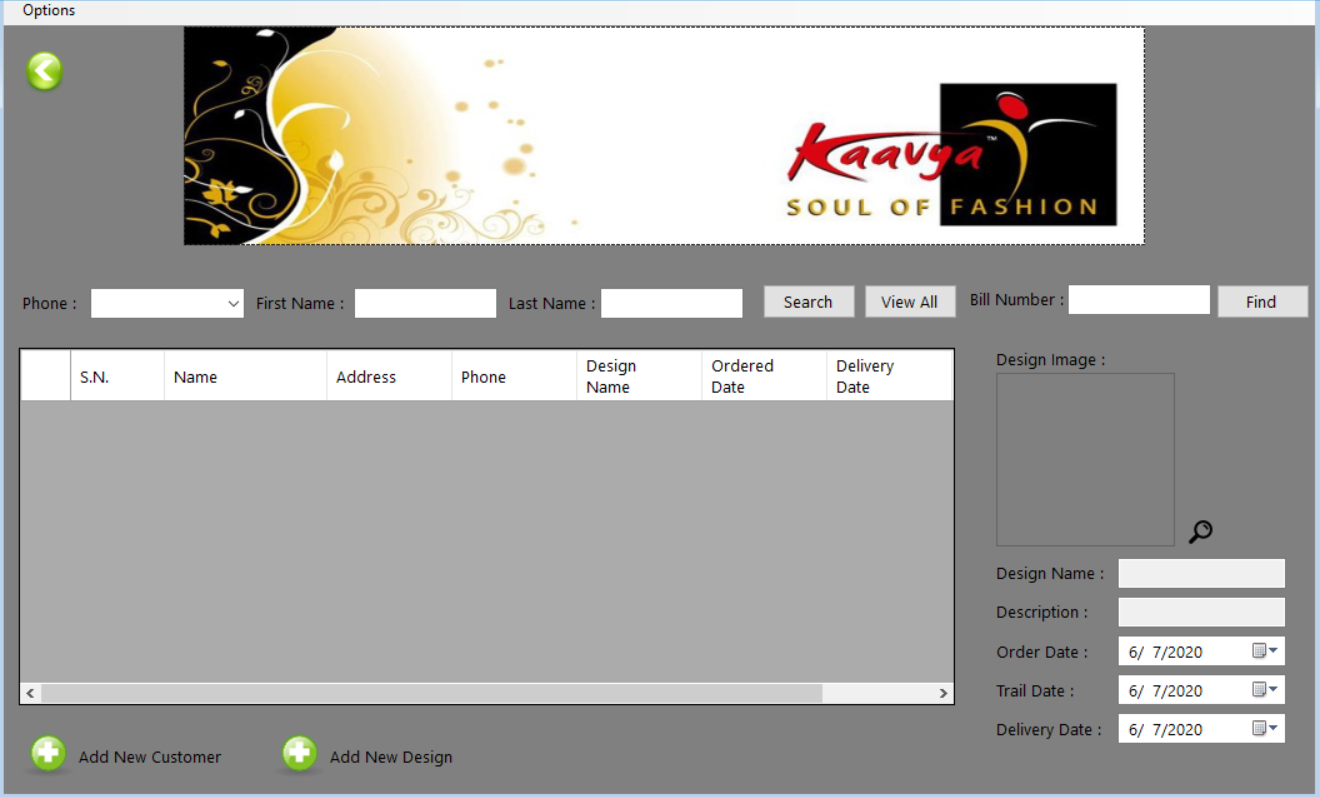Viewport: 1320px width, 797px height.
Task: Focus the First Name input field
Action: pyautogui.click(x=425, y=303)
